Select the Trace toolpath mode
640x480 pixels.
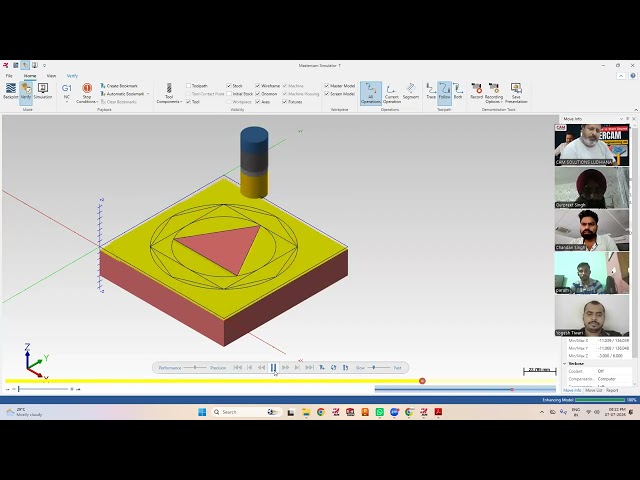click(x=431, y=91)
